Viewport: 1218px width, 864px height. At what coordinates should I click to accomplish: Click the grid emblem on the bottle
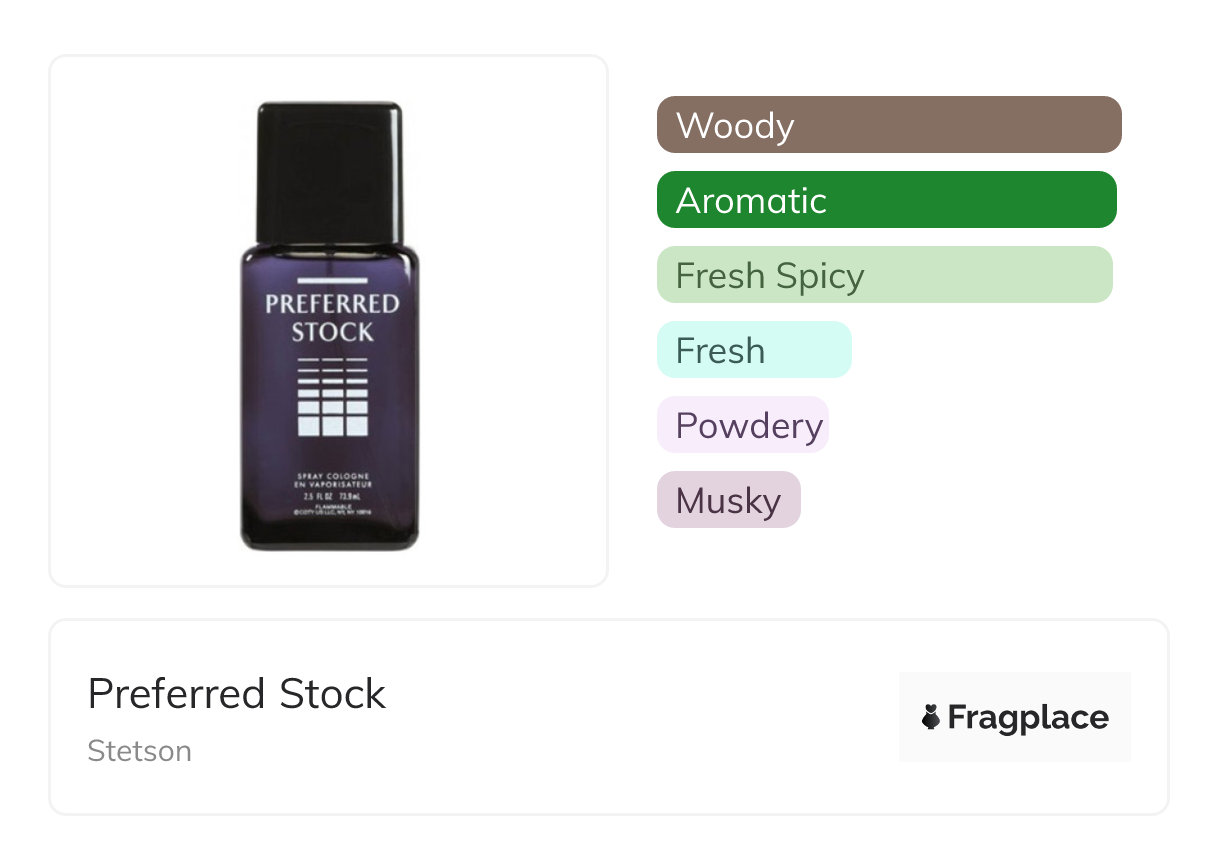click(x=333, y=395)
